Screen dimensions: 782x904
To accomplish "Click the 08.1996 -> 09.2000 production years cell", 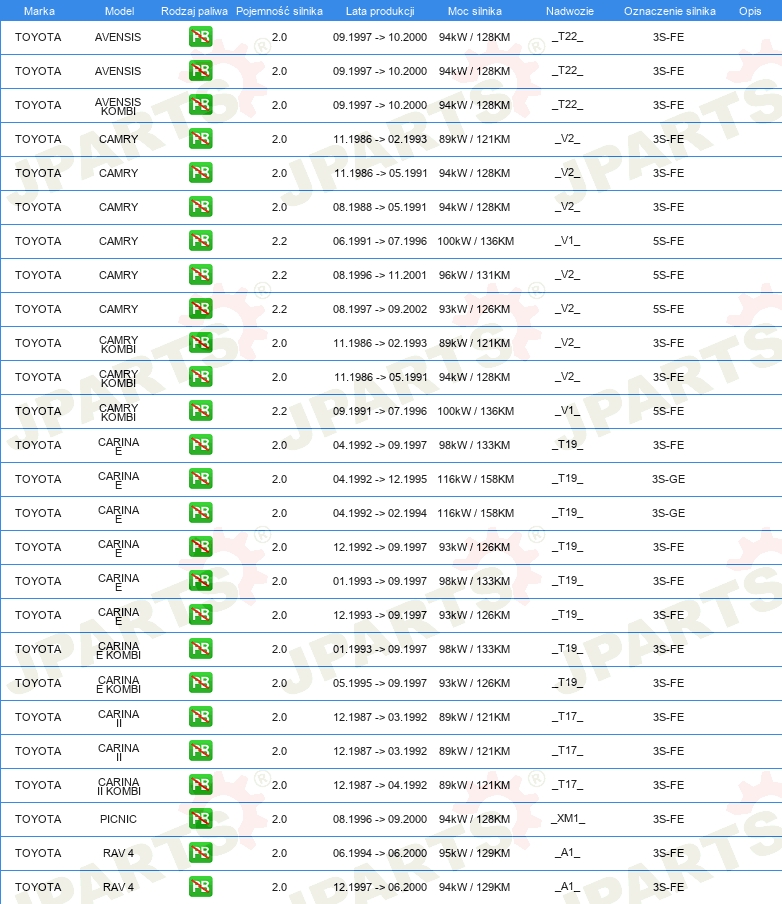I will click(380, 819).
